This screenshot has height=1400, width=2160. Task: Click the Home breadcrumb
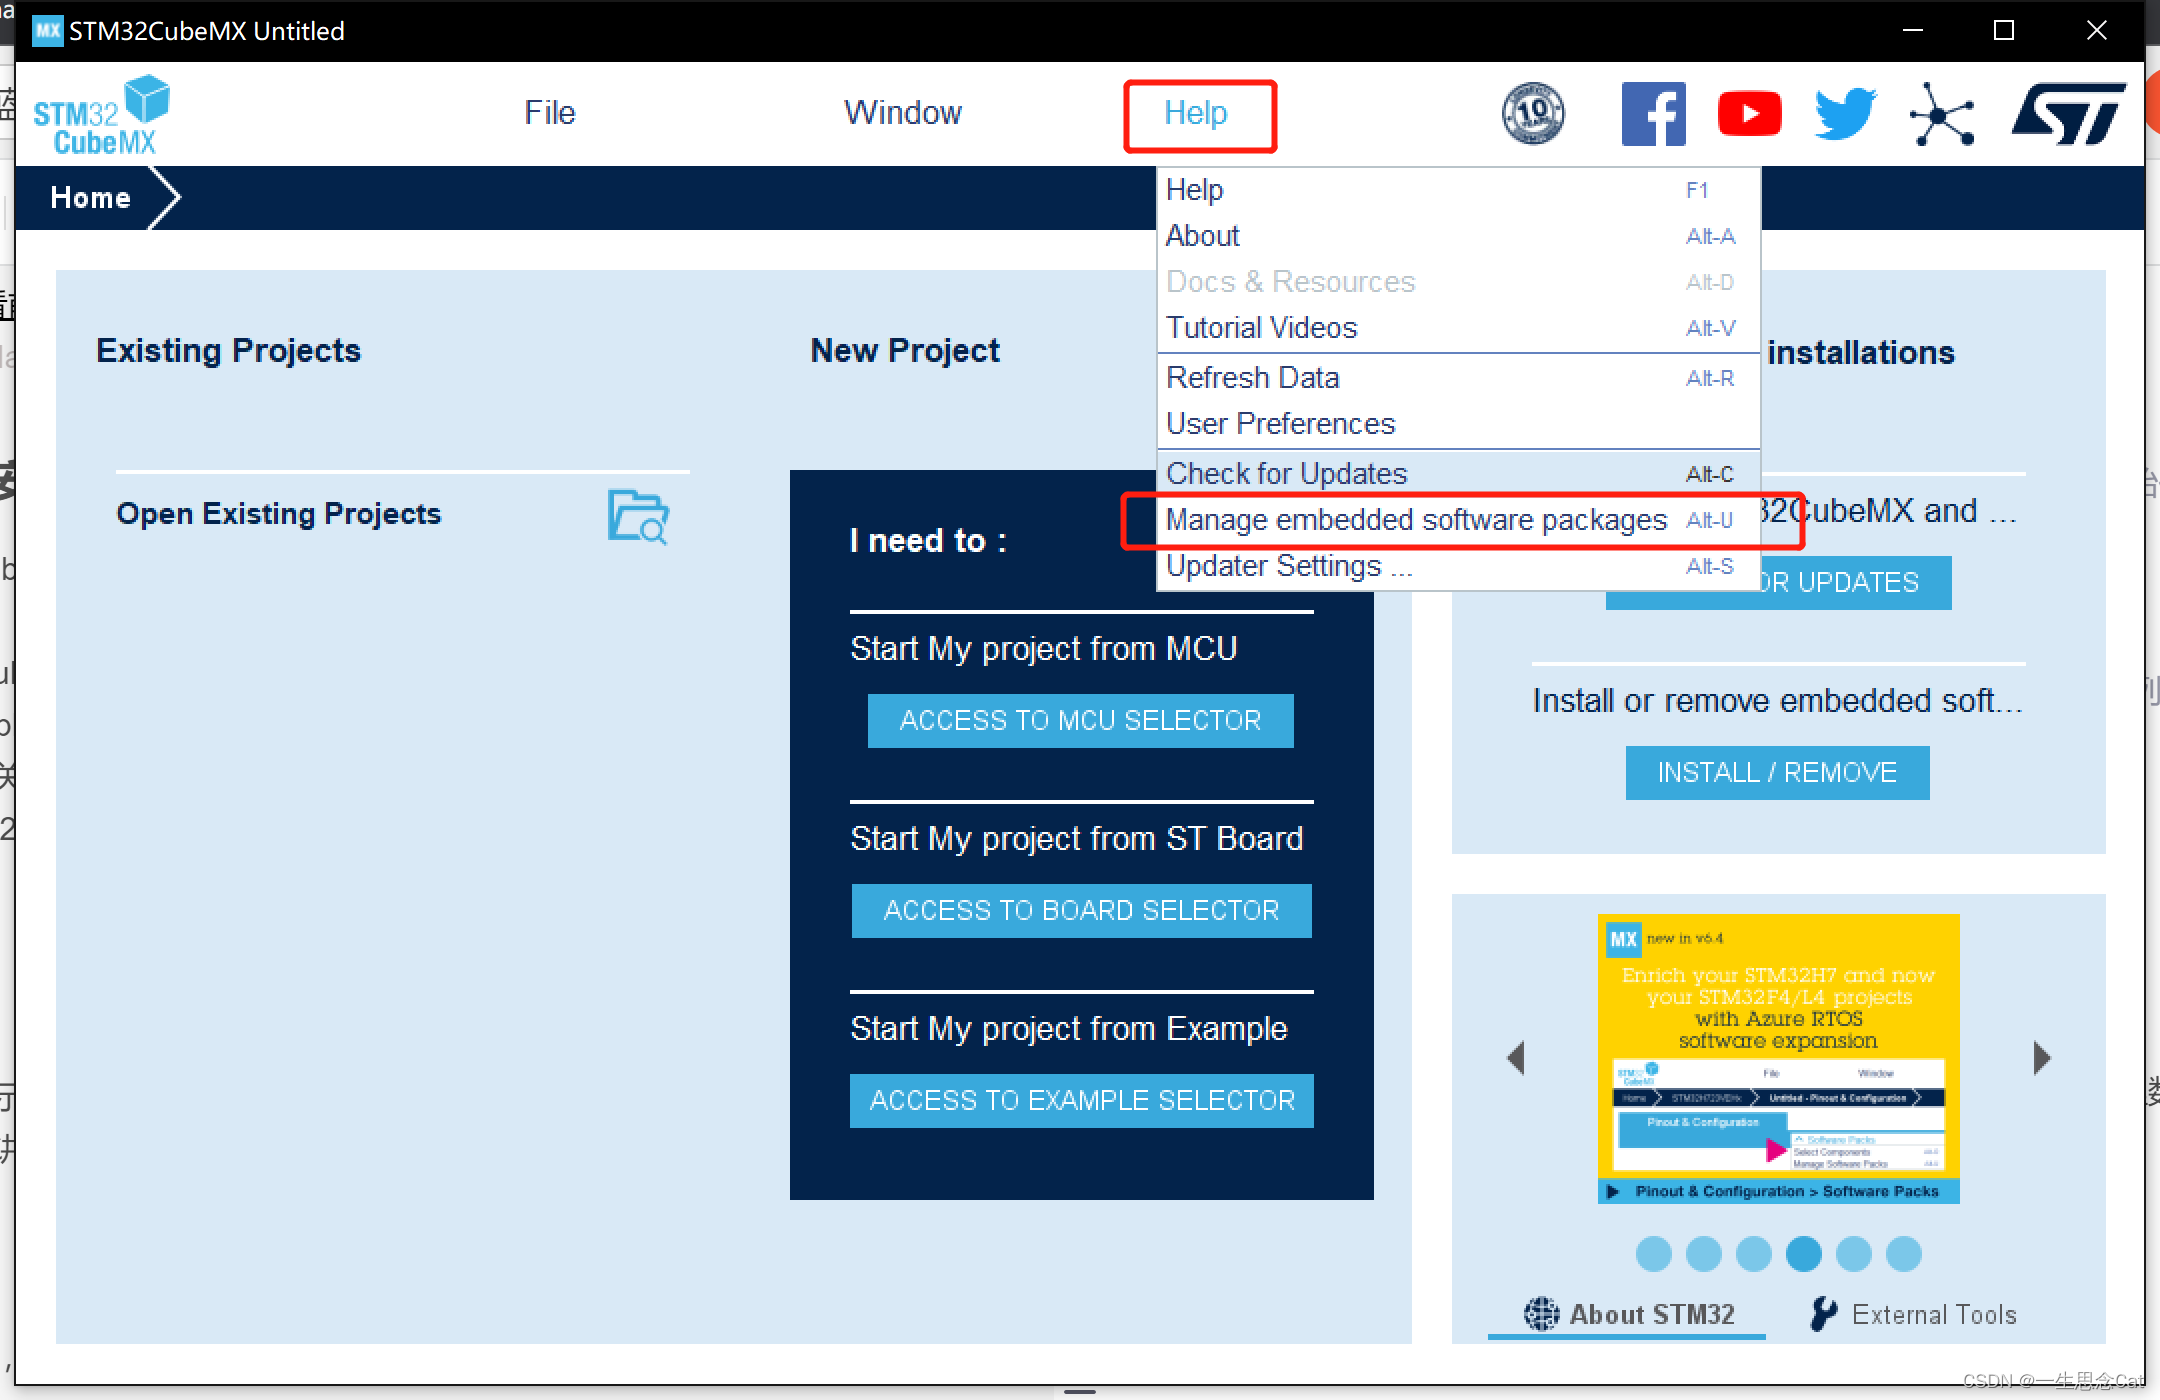click(x=90, y=198)
